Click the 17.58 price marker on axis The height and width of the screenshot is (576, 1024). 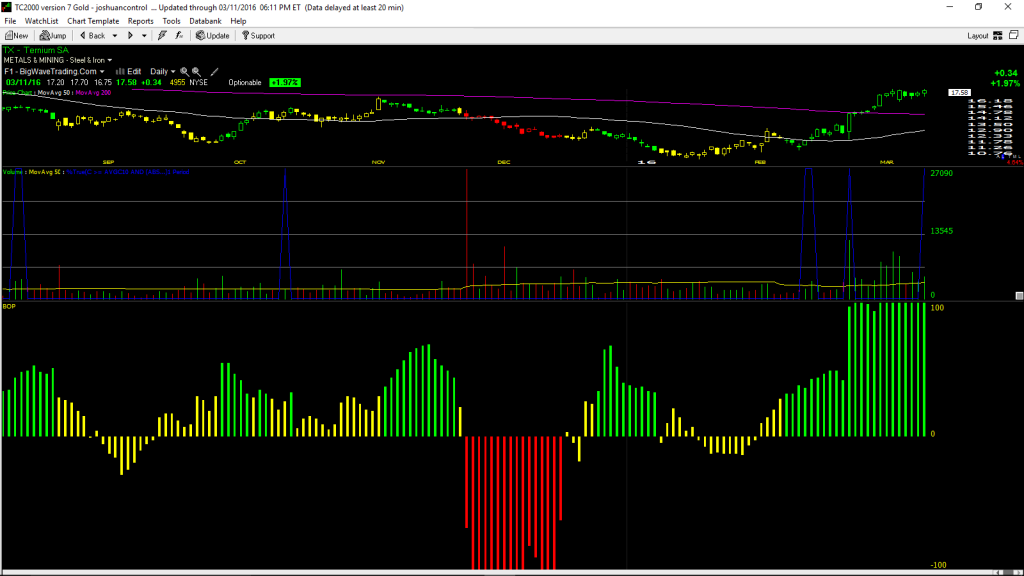[959, 93]
